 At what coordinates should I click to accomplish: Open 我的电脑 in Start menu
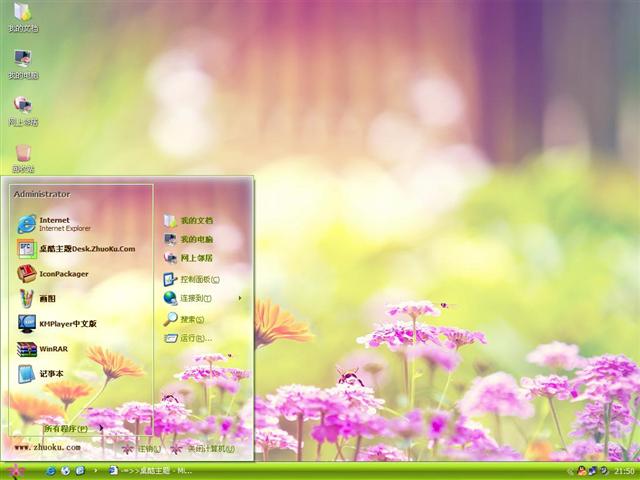coord(188,239)
